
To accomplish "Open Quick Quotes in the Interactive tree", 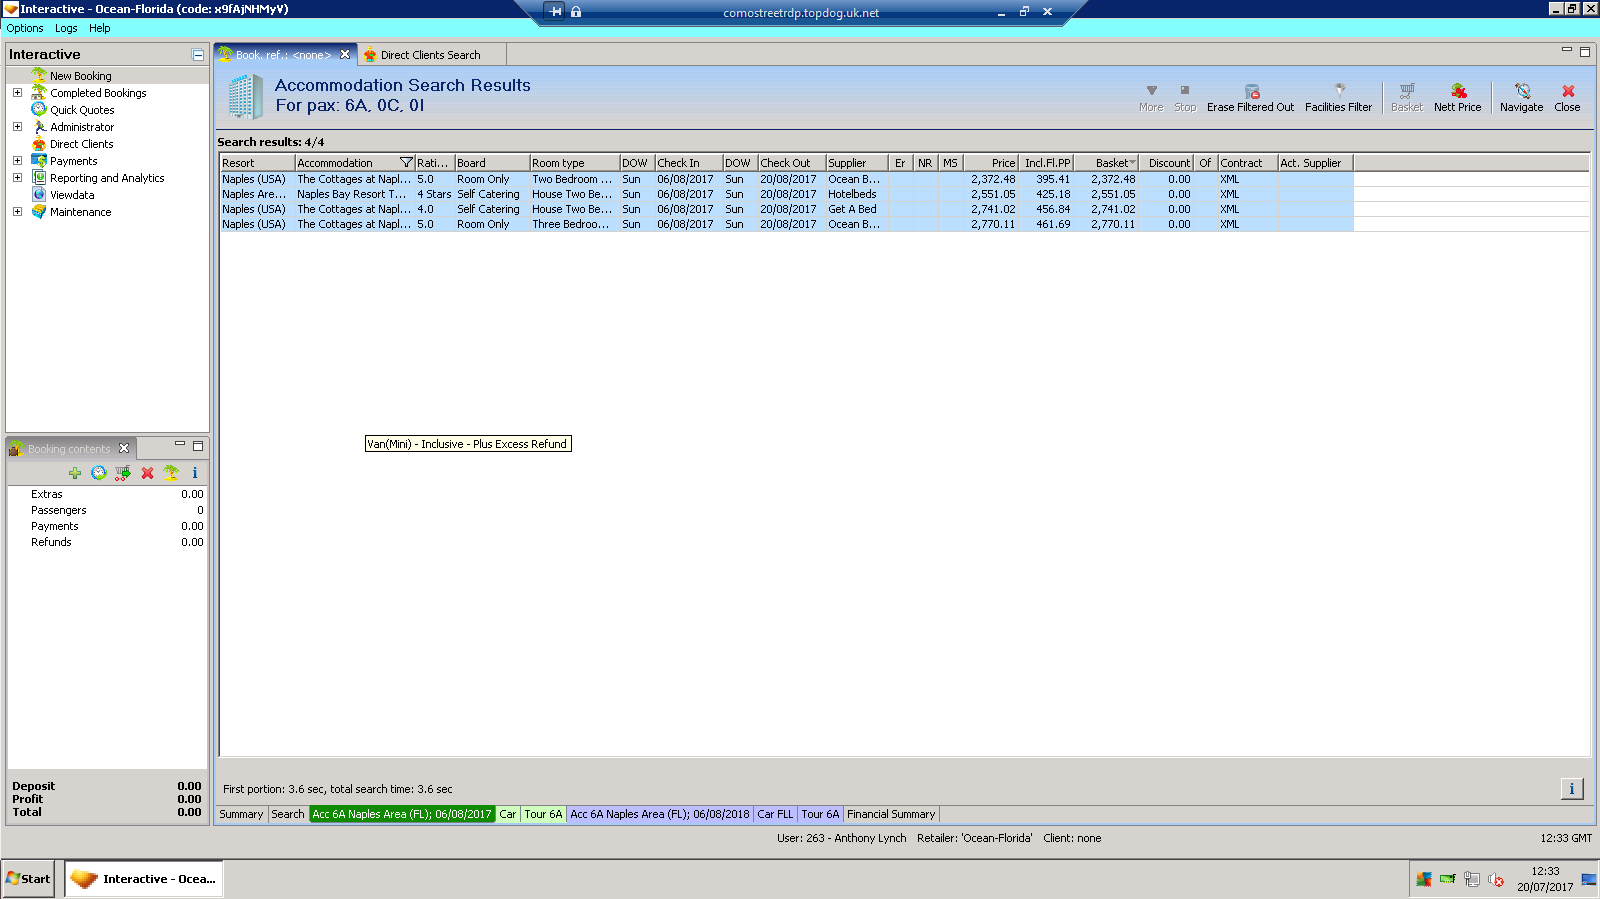I will [x=82, y=110].
